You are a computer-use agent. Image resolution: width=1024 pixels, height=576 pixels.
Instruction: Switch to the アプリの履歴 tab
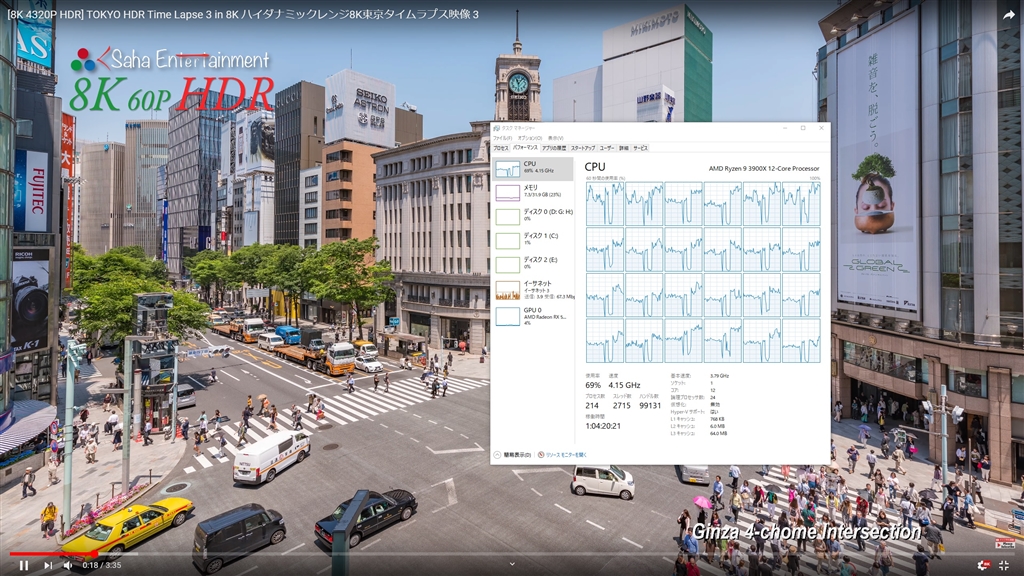pyautogui.click(x=554, y=148)
